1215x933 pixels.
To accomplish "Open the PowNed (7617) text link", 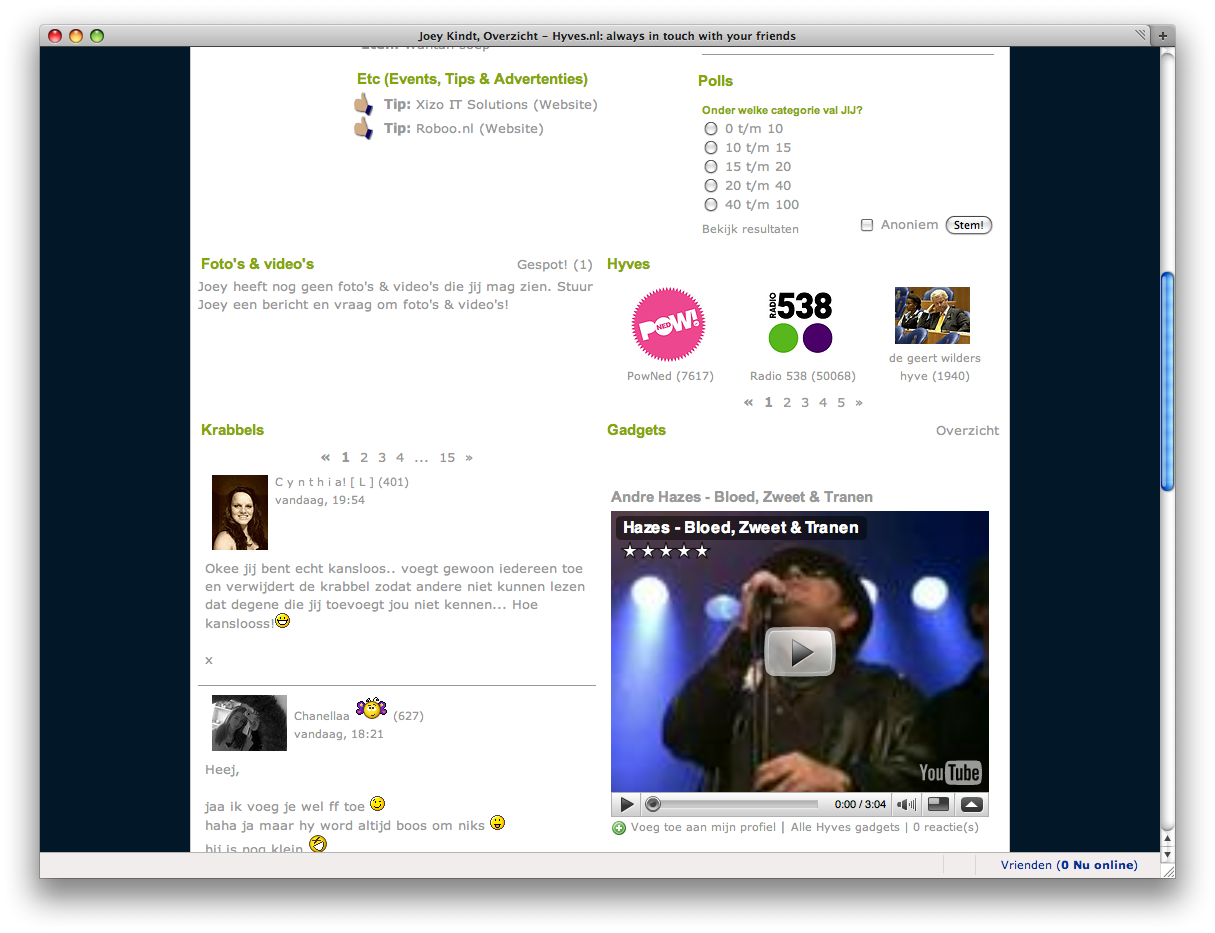I will click(670, 377).
